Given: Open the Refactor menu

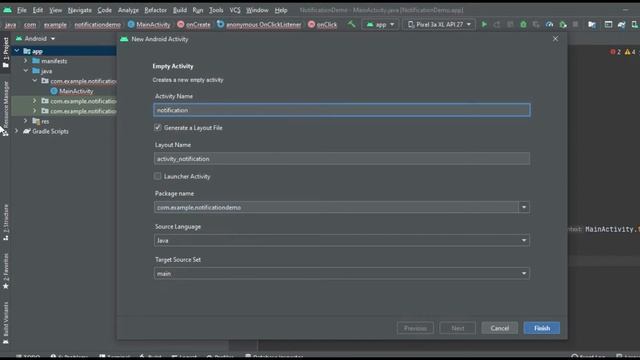Looking at the screenshot, I should [156, 10].
